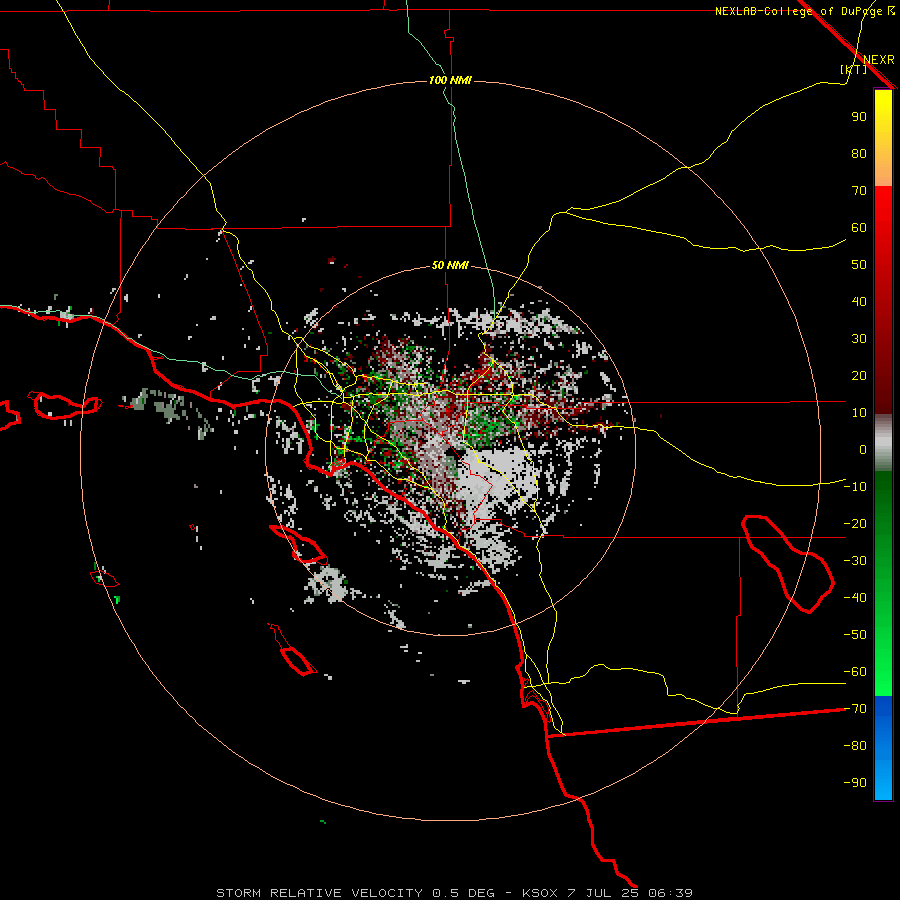
Task: Click the "NEXR" label near the top right
Action: point(879,60)
